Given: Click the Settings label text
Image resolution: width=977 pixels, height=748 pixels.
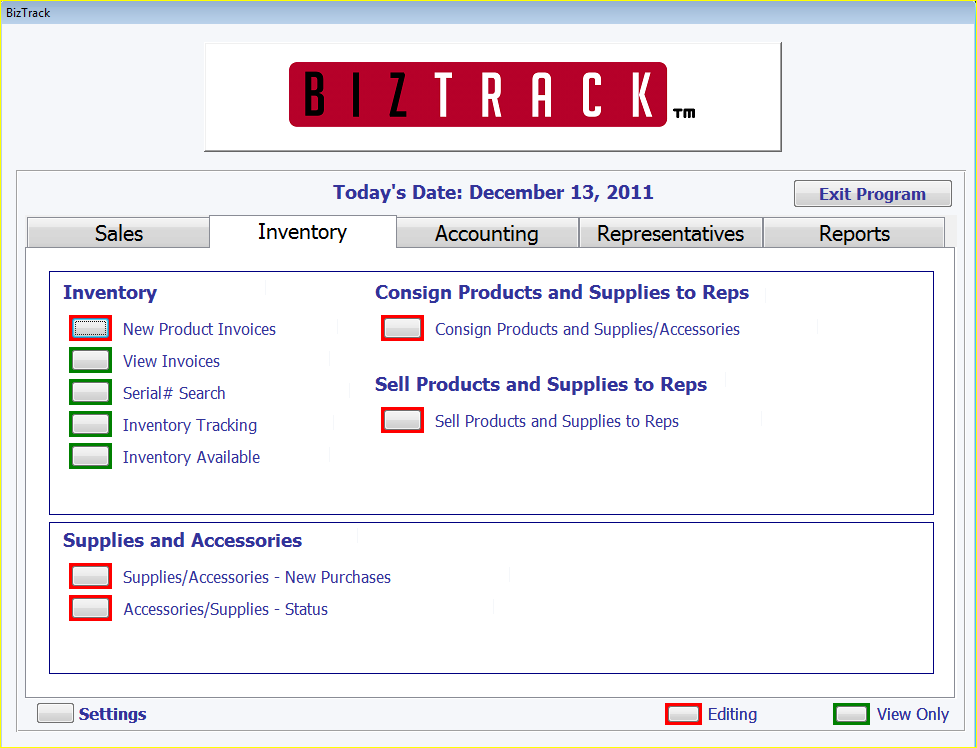Looking at the screenshot, I should pyautogui.click(x=113, y=714).
